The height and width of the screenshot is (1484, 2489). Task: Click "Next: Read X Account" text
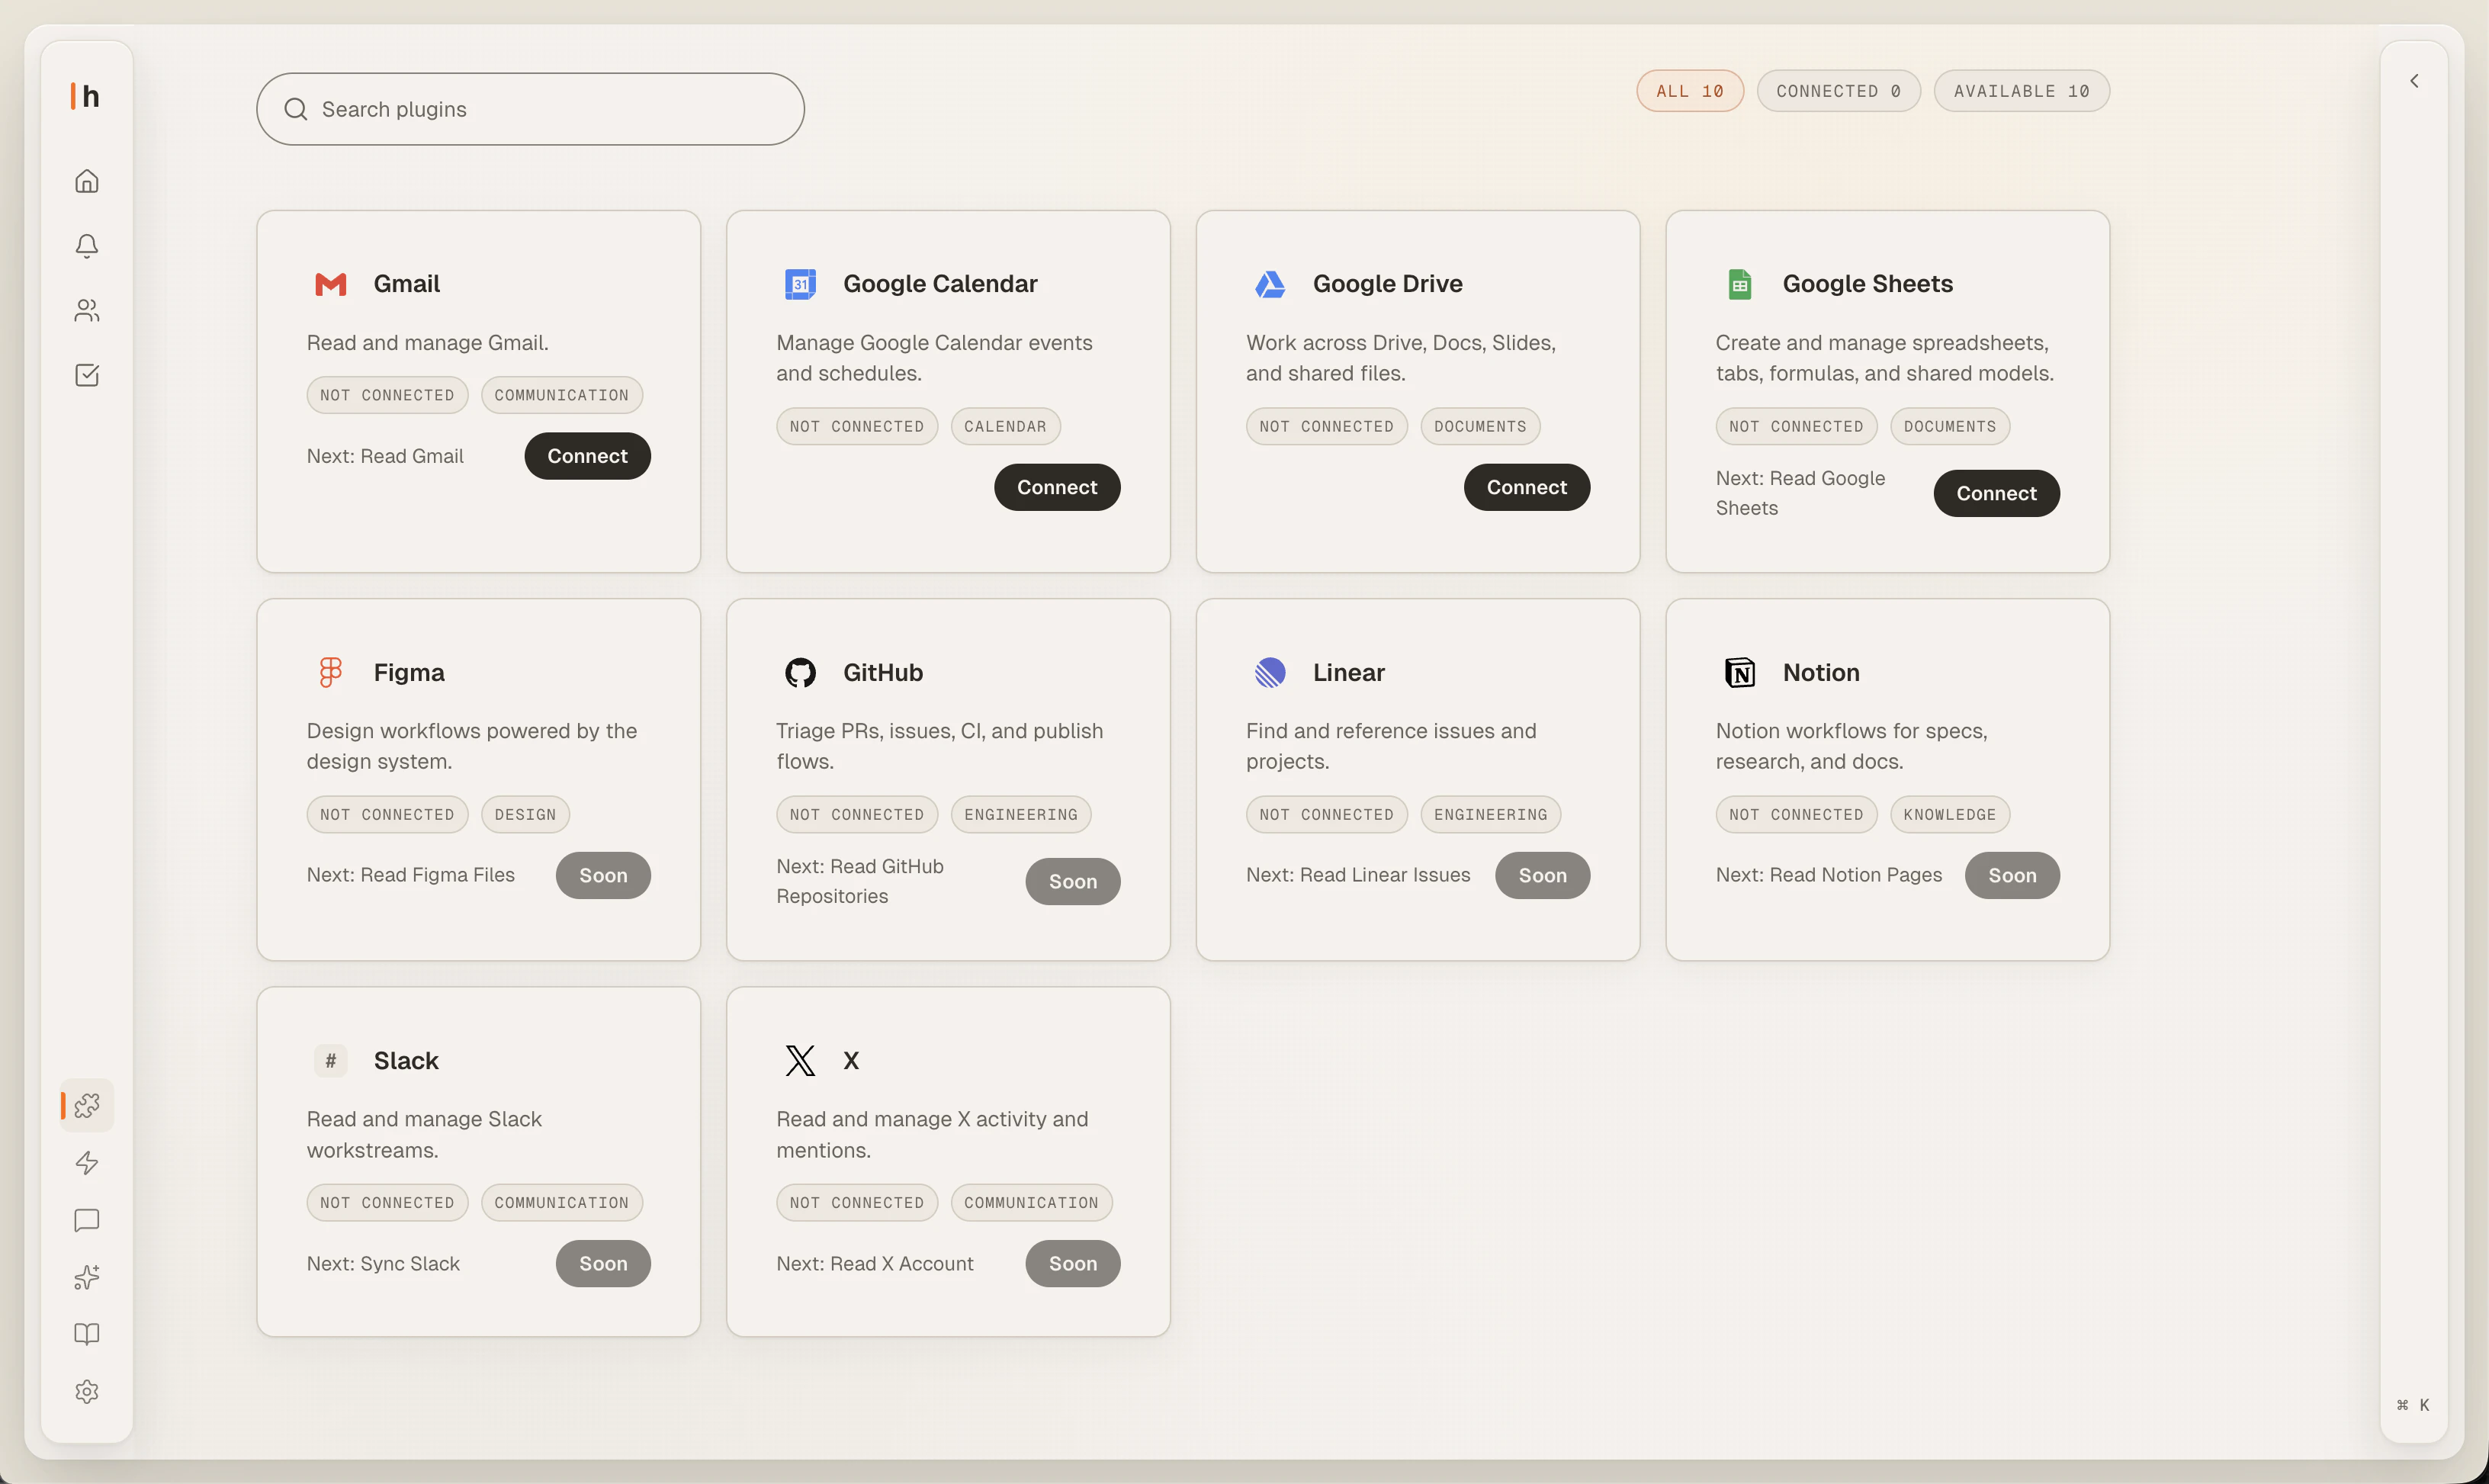pyautogui.click(x=875, y=1264)
